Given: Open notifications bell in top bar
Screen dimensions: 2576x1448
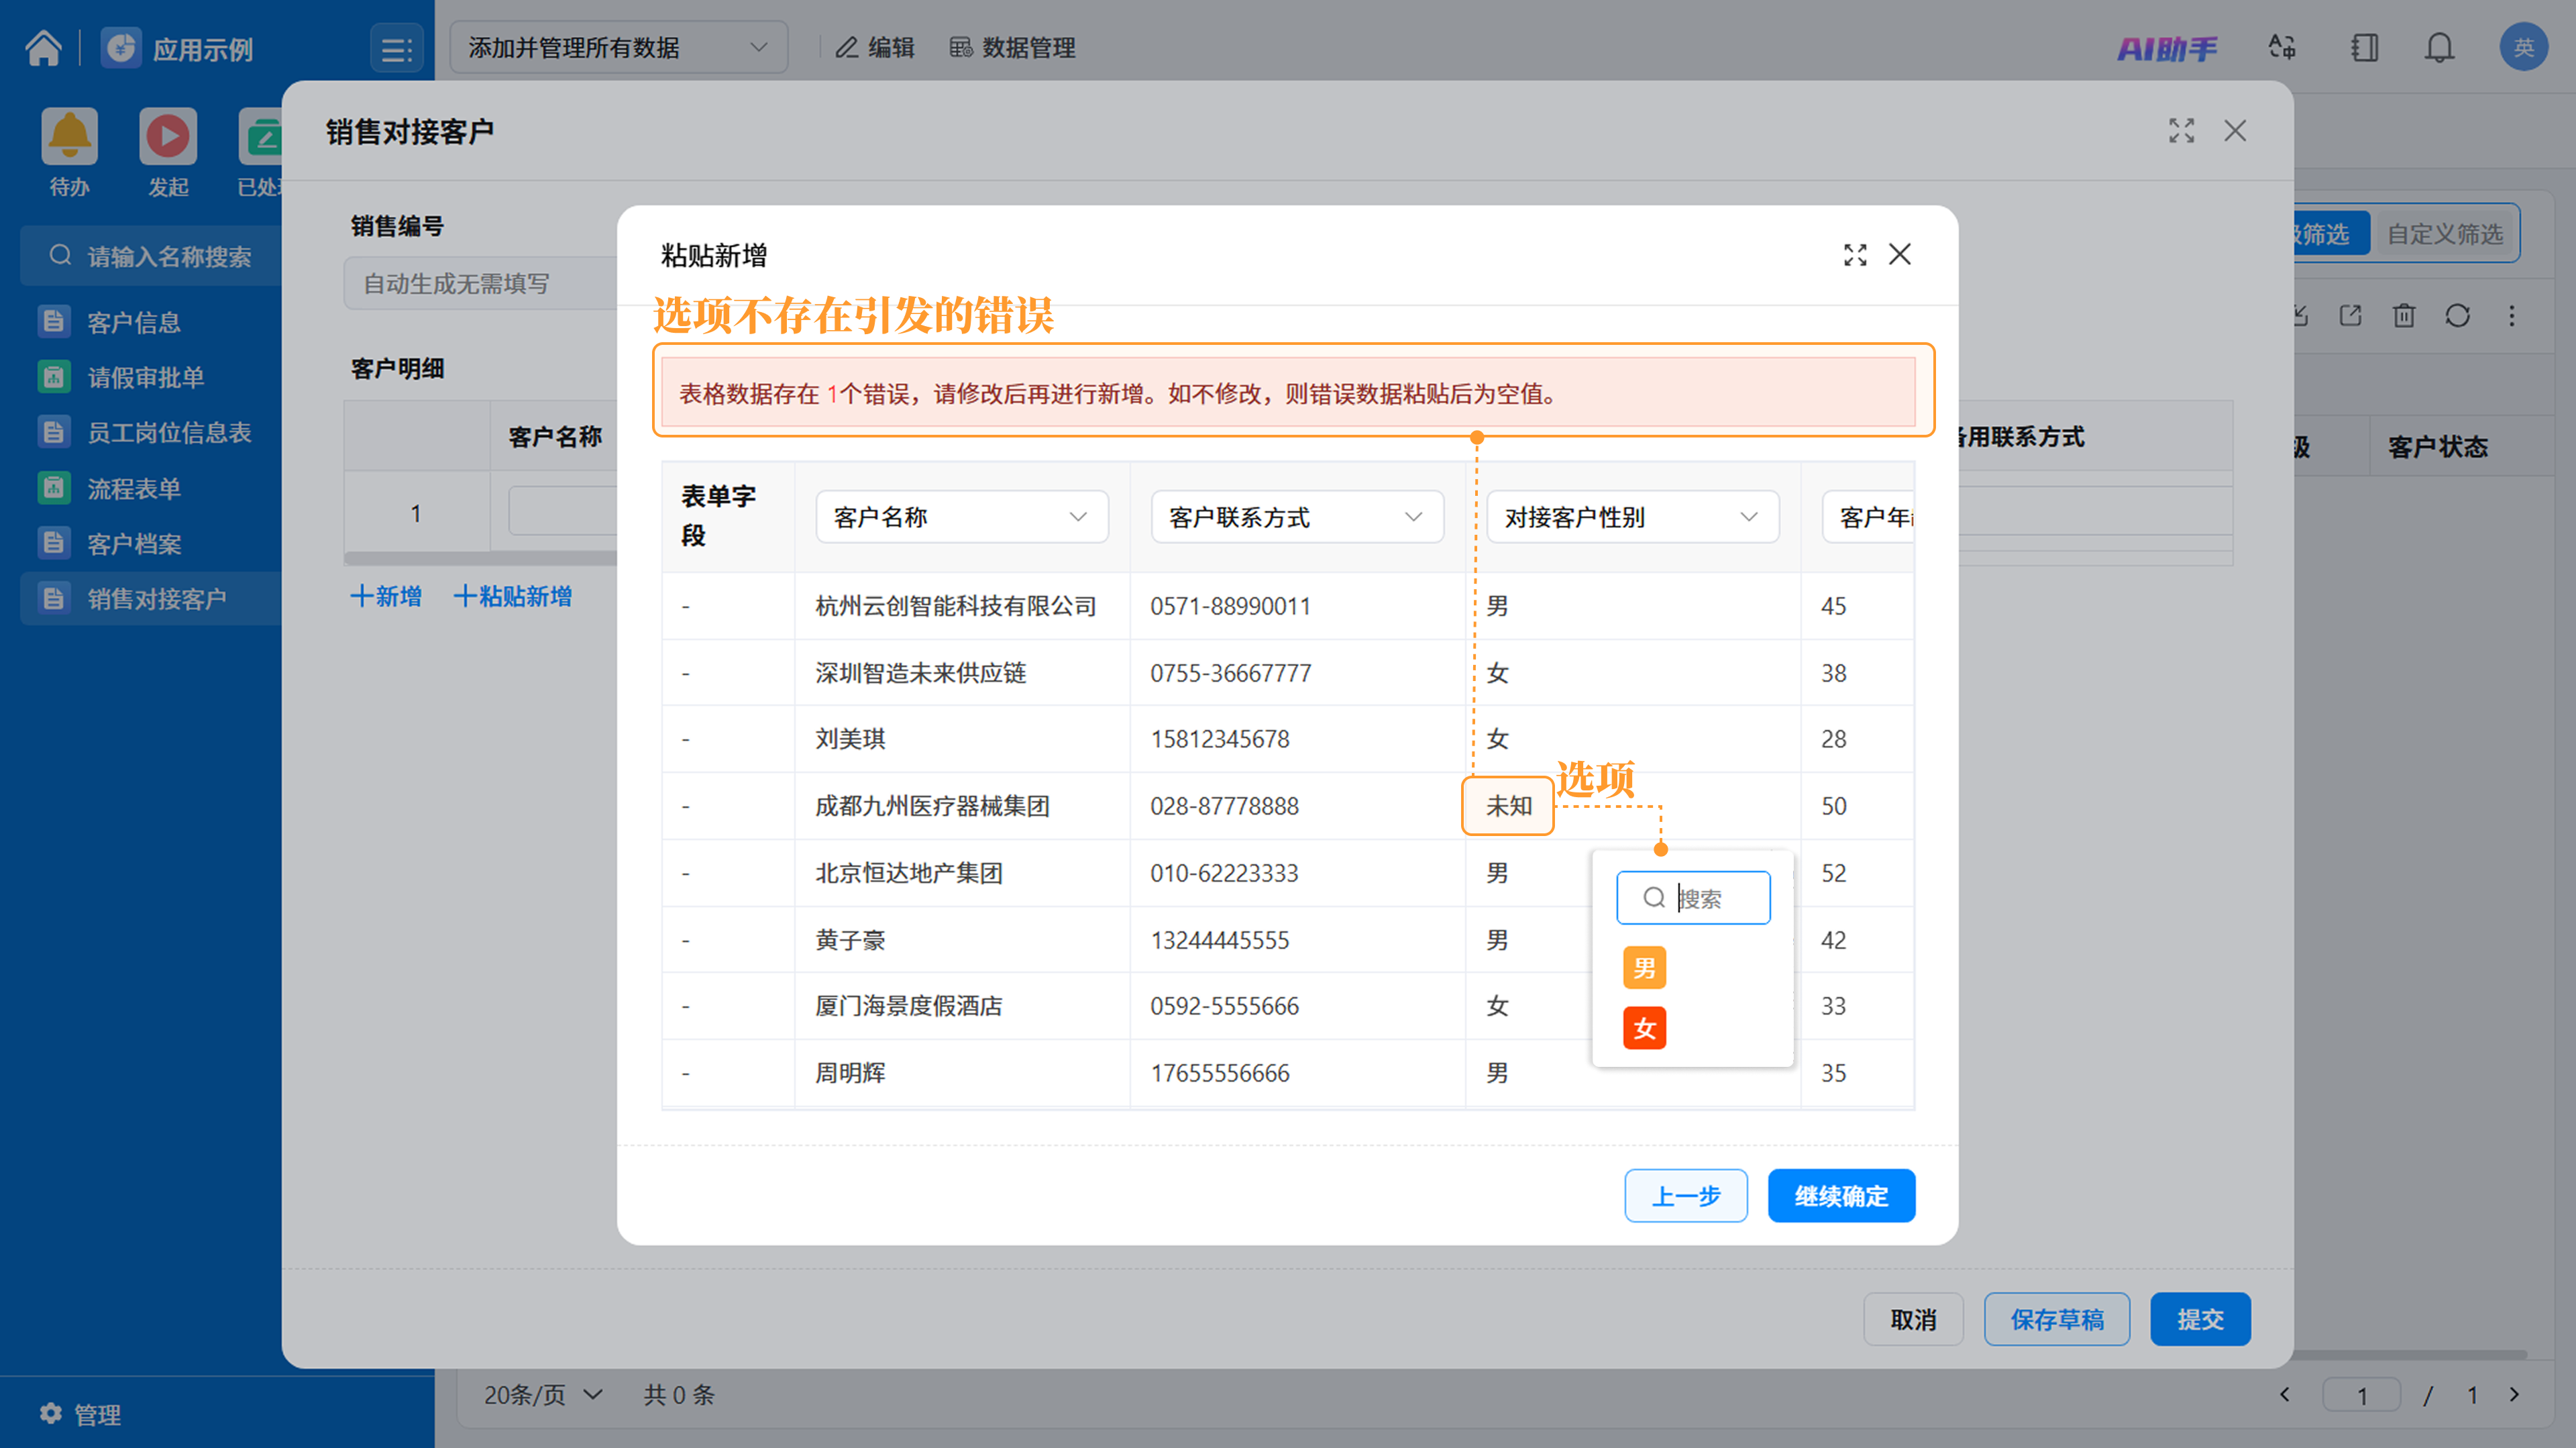Looking at the screenshot, I should click(2440, 47).
